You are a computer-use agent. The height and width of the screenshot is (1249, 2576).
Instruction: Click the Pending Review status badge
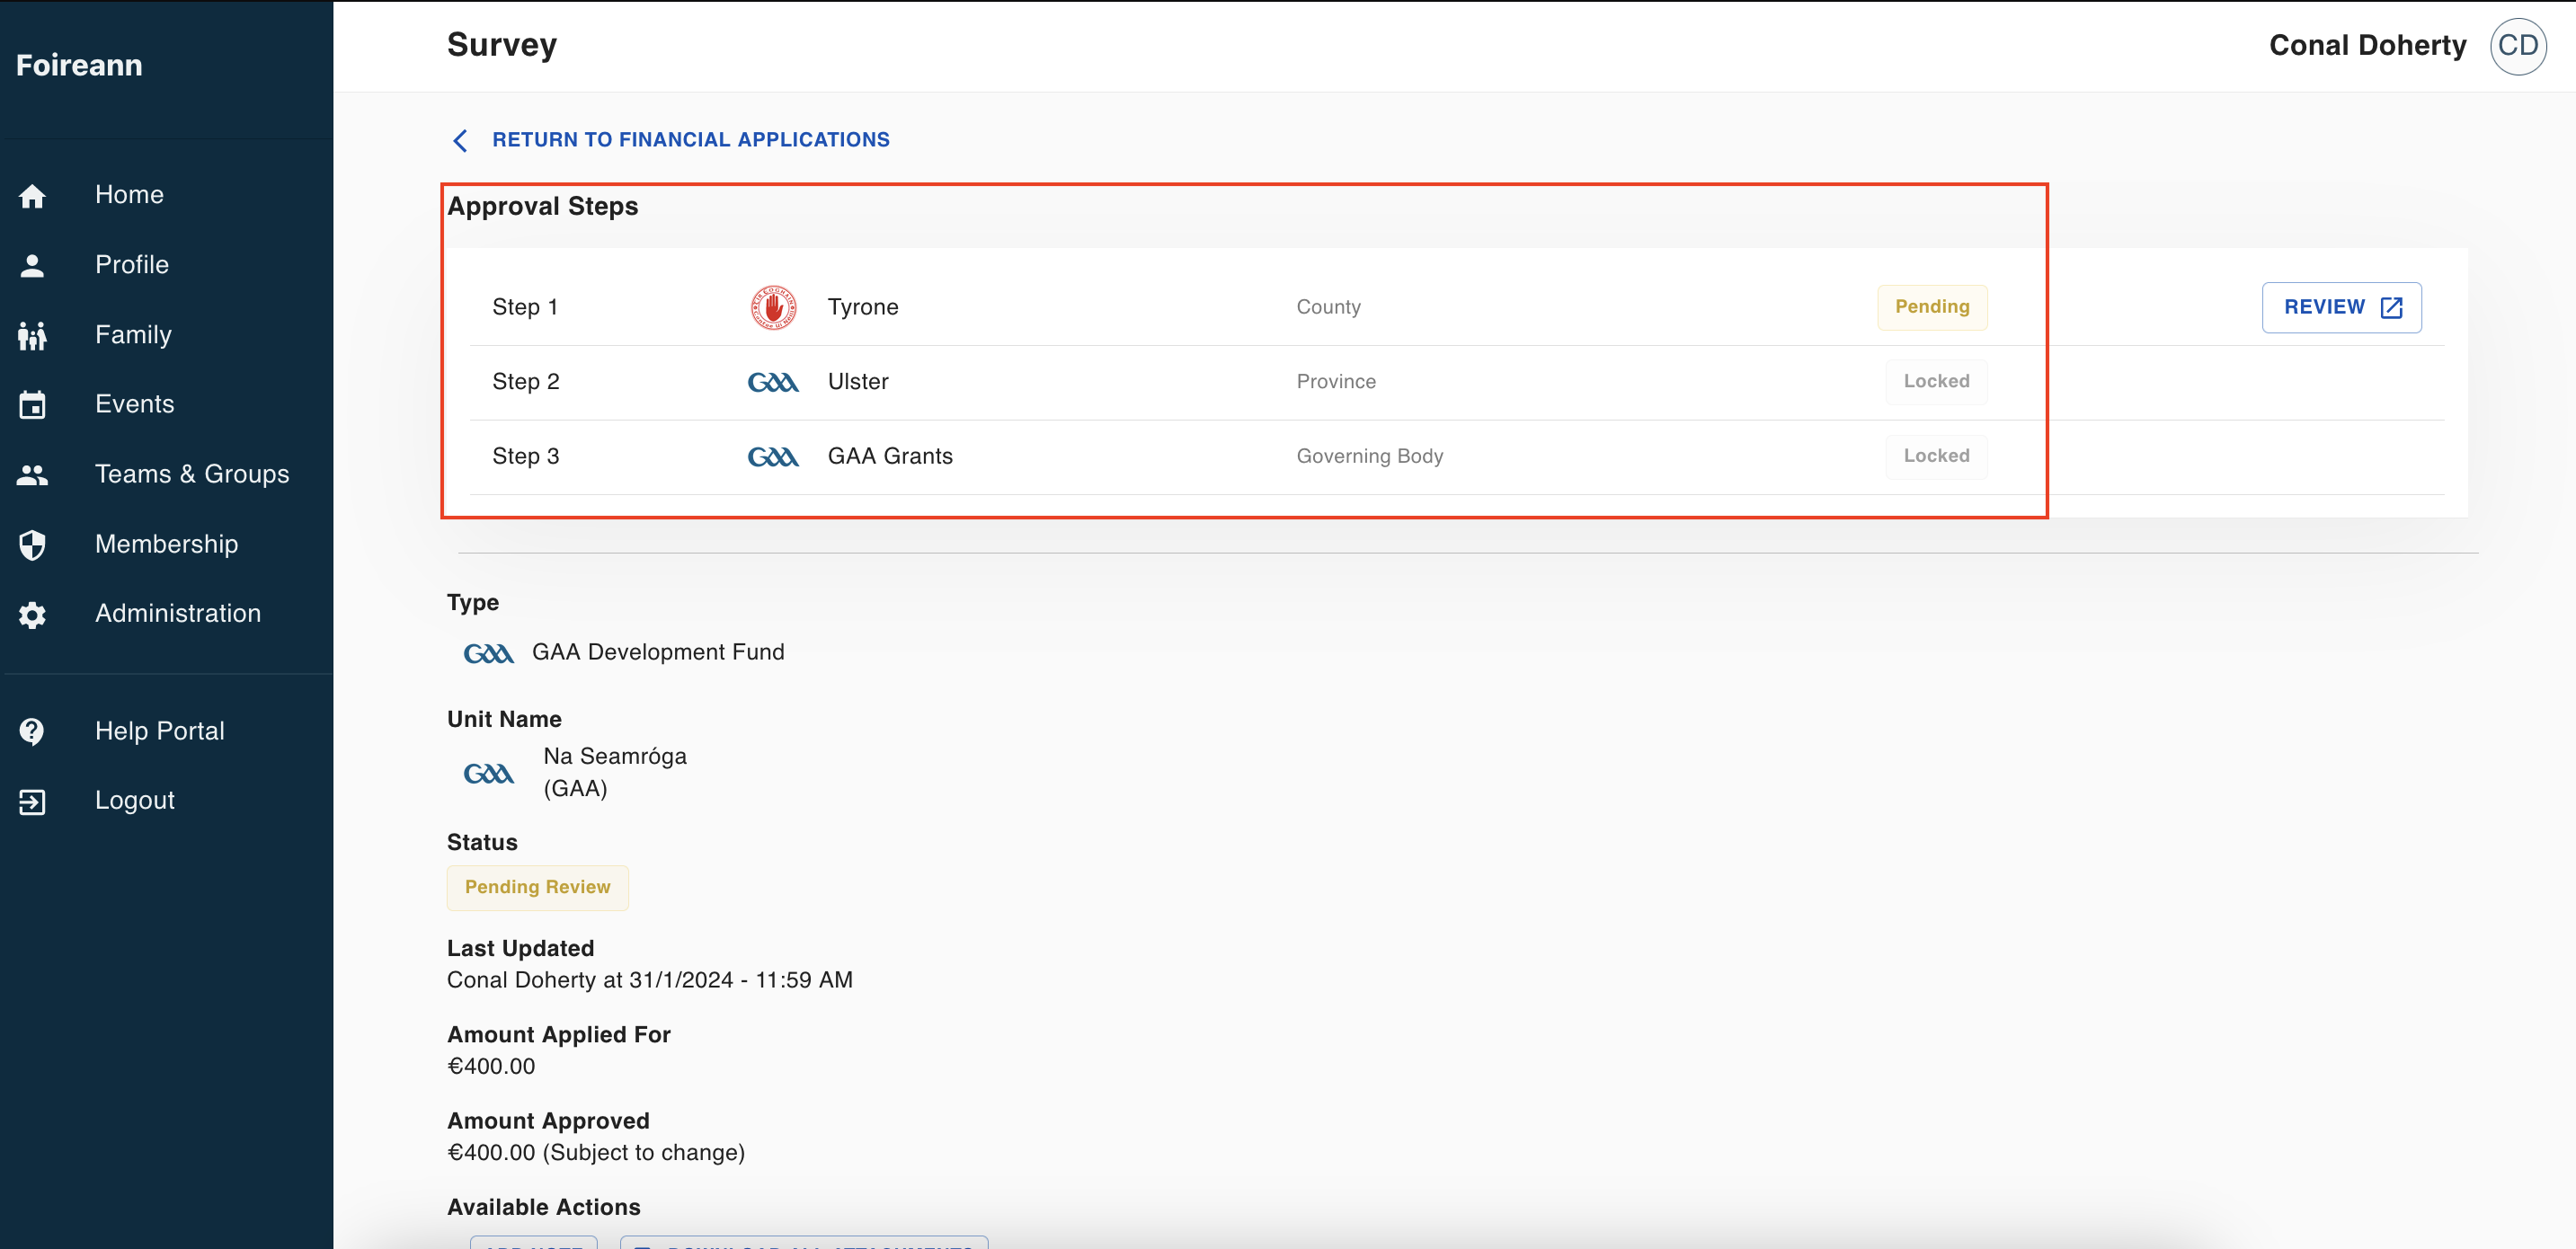pyautogui.click(x=537, y=887)
